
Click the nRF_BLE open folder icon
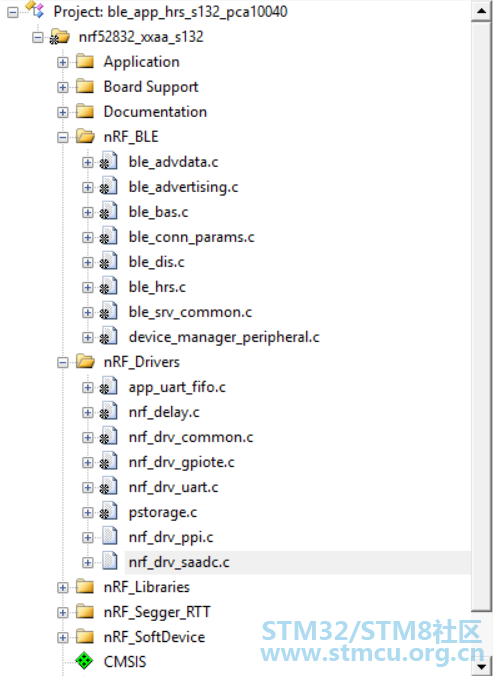point(85,137)
